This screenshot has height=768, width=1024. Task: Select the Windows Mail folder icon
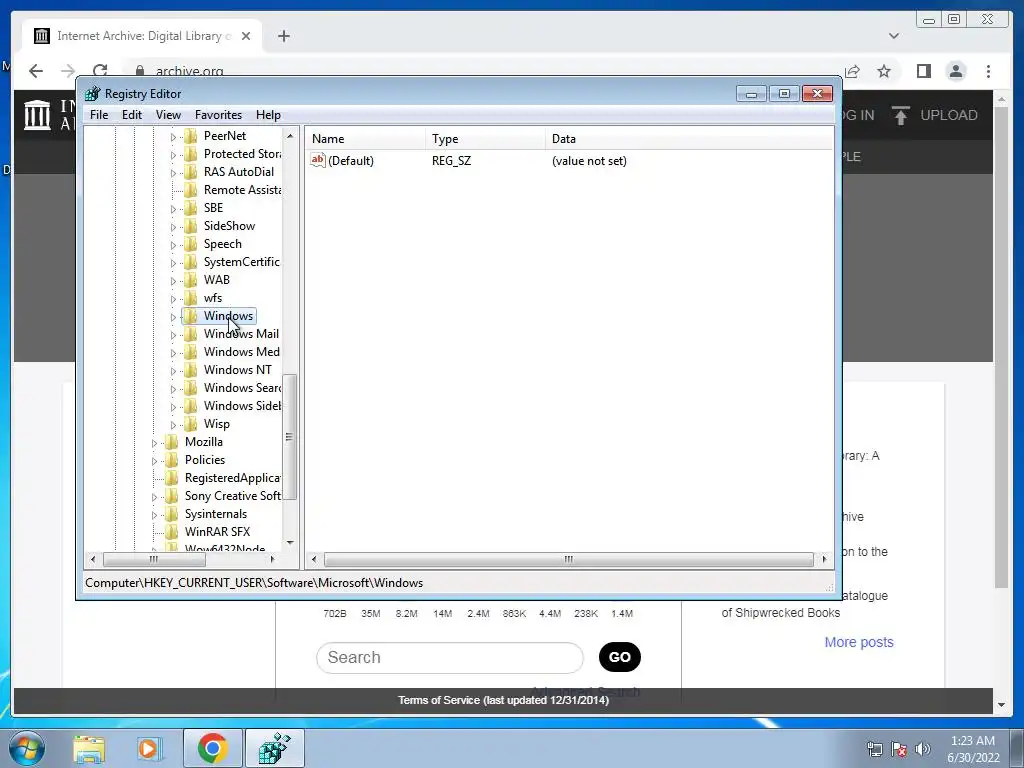pyautogui.click(x=191, y=334)
